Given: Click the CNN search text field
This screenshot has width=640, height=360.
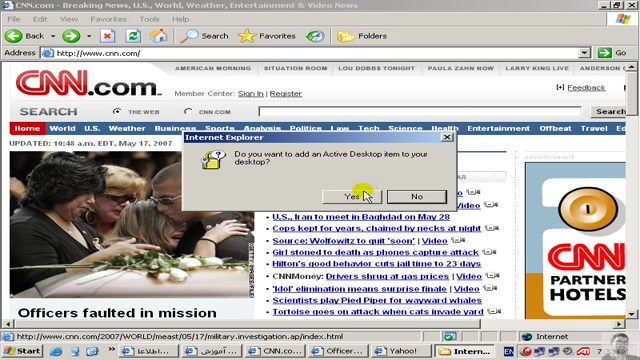Looking at the screenshot, I should (x=420, y=111).
